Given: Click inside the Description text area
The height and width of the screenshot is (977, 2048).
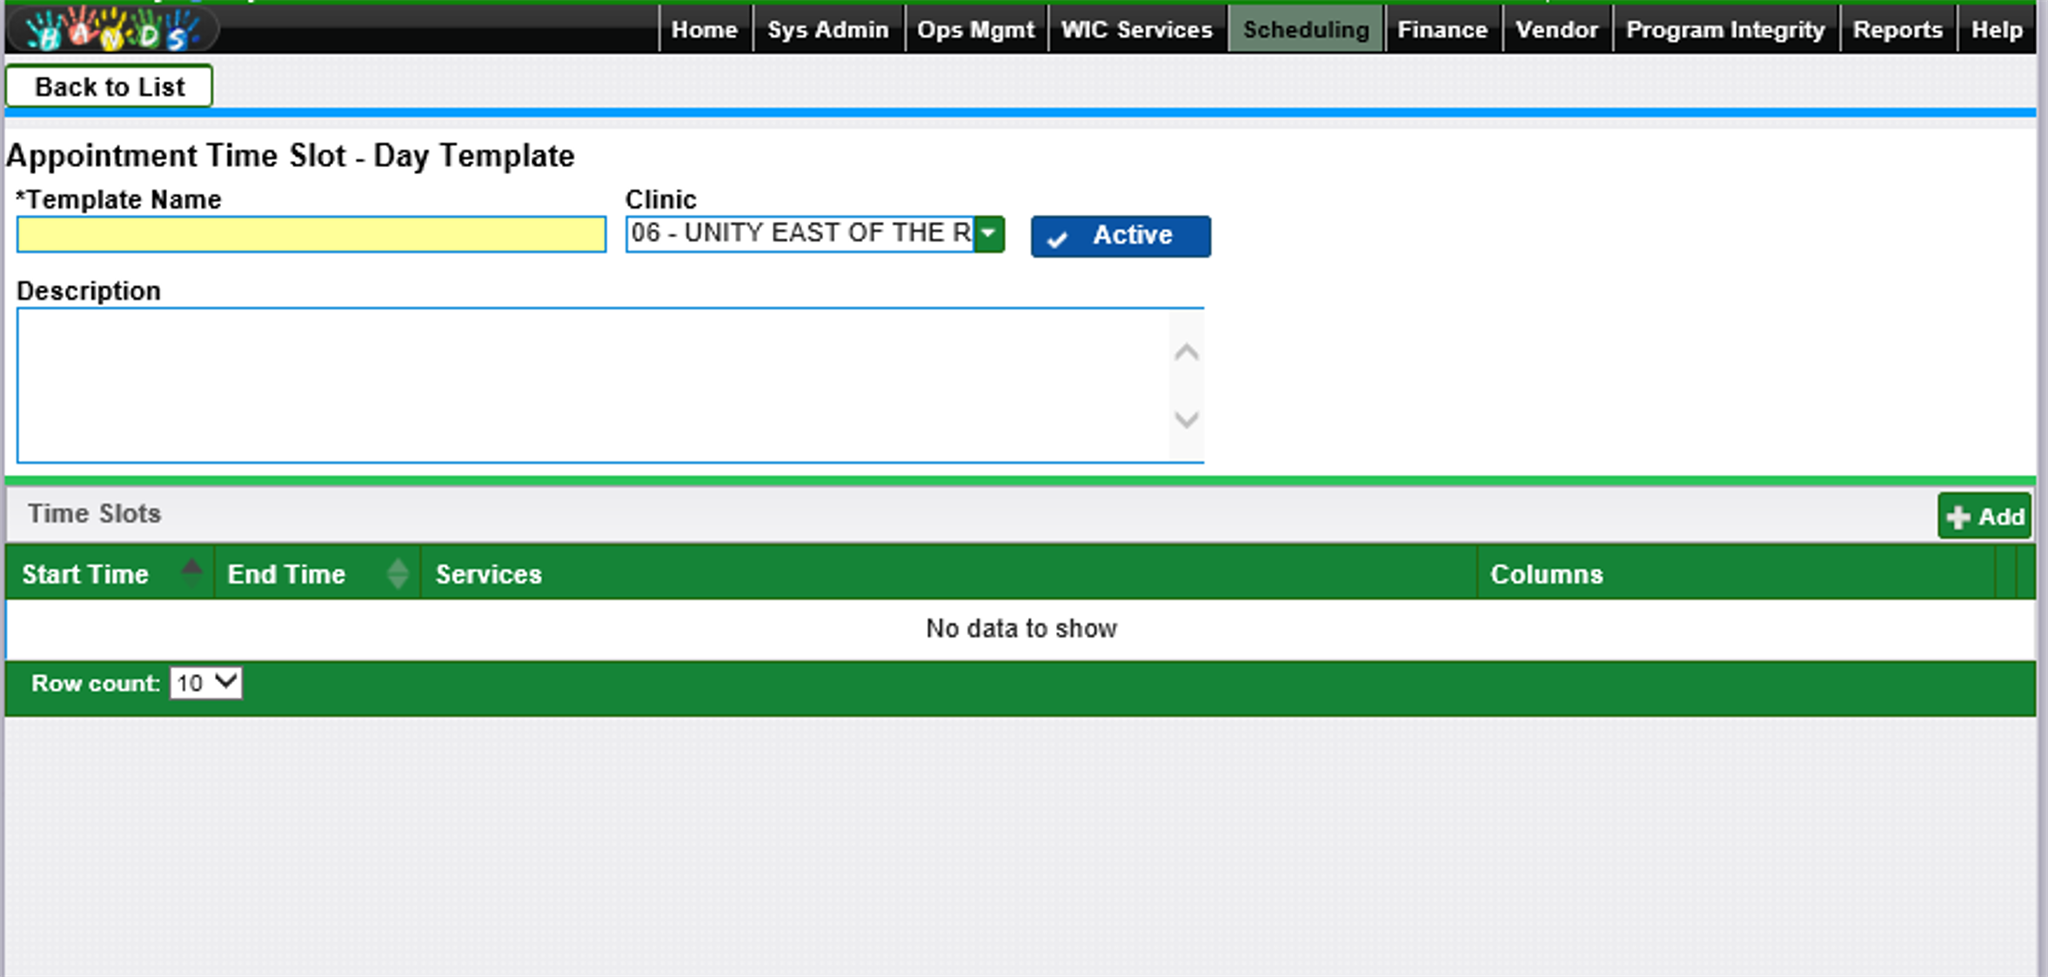Looking at the screenshot, I should [x=590, y=385].
